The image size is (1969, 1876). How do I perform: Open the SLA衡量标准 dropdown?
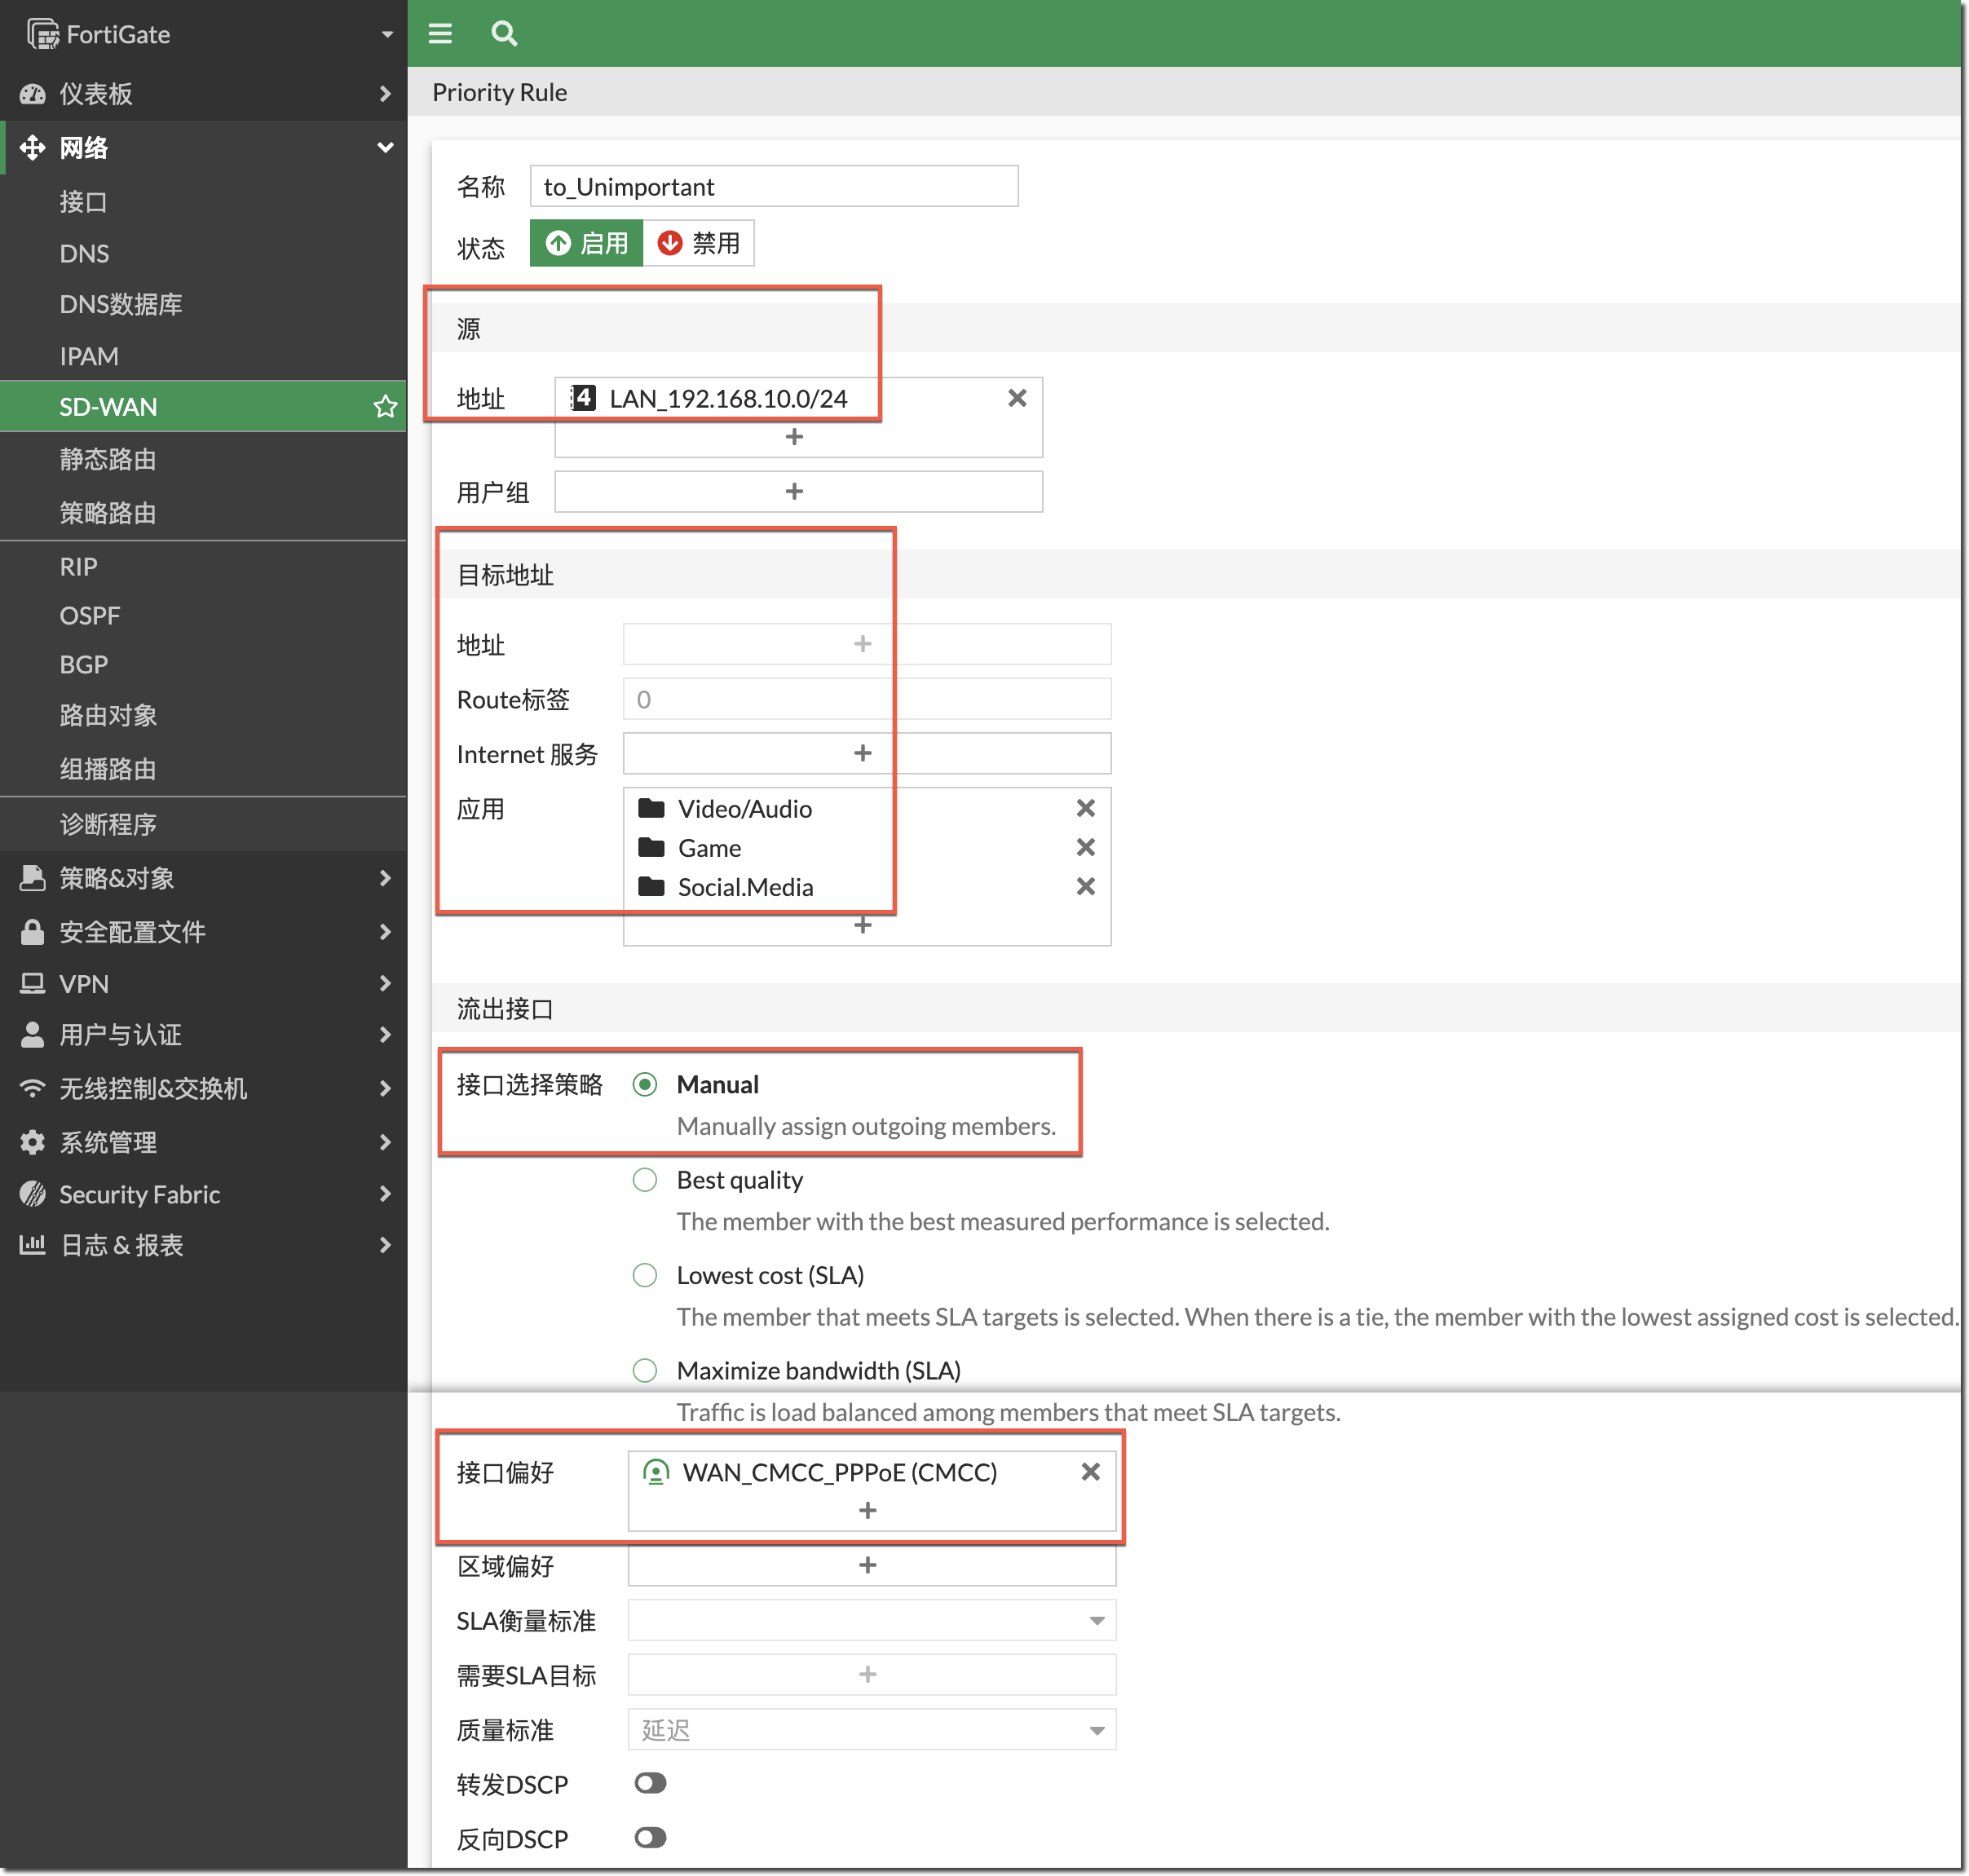coord(871,1620)
